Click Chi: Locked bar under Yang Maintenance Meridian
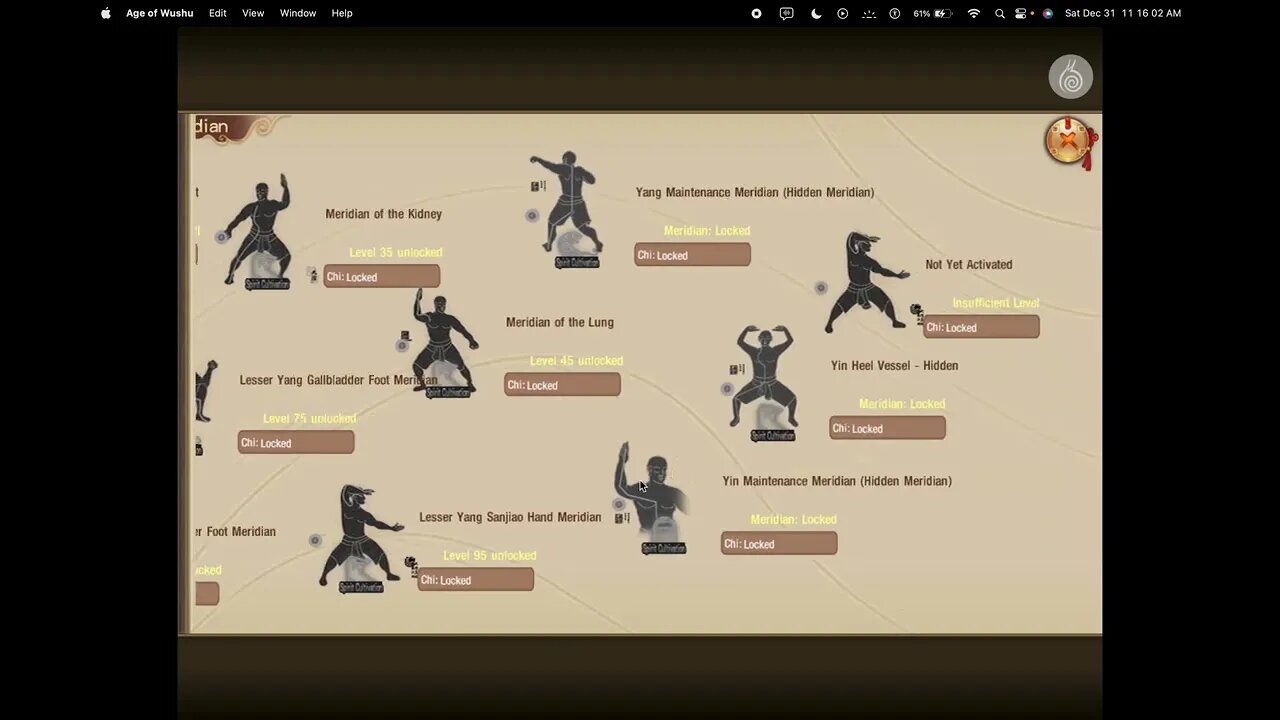The width and height of the screenshot is (1280, 720). [692, 255]
